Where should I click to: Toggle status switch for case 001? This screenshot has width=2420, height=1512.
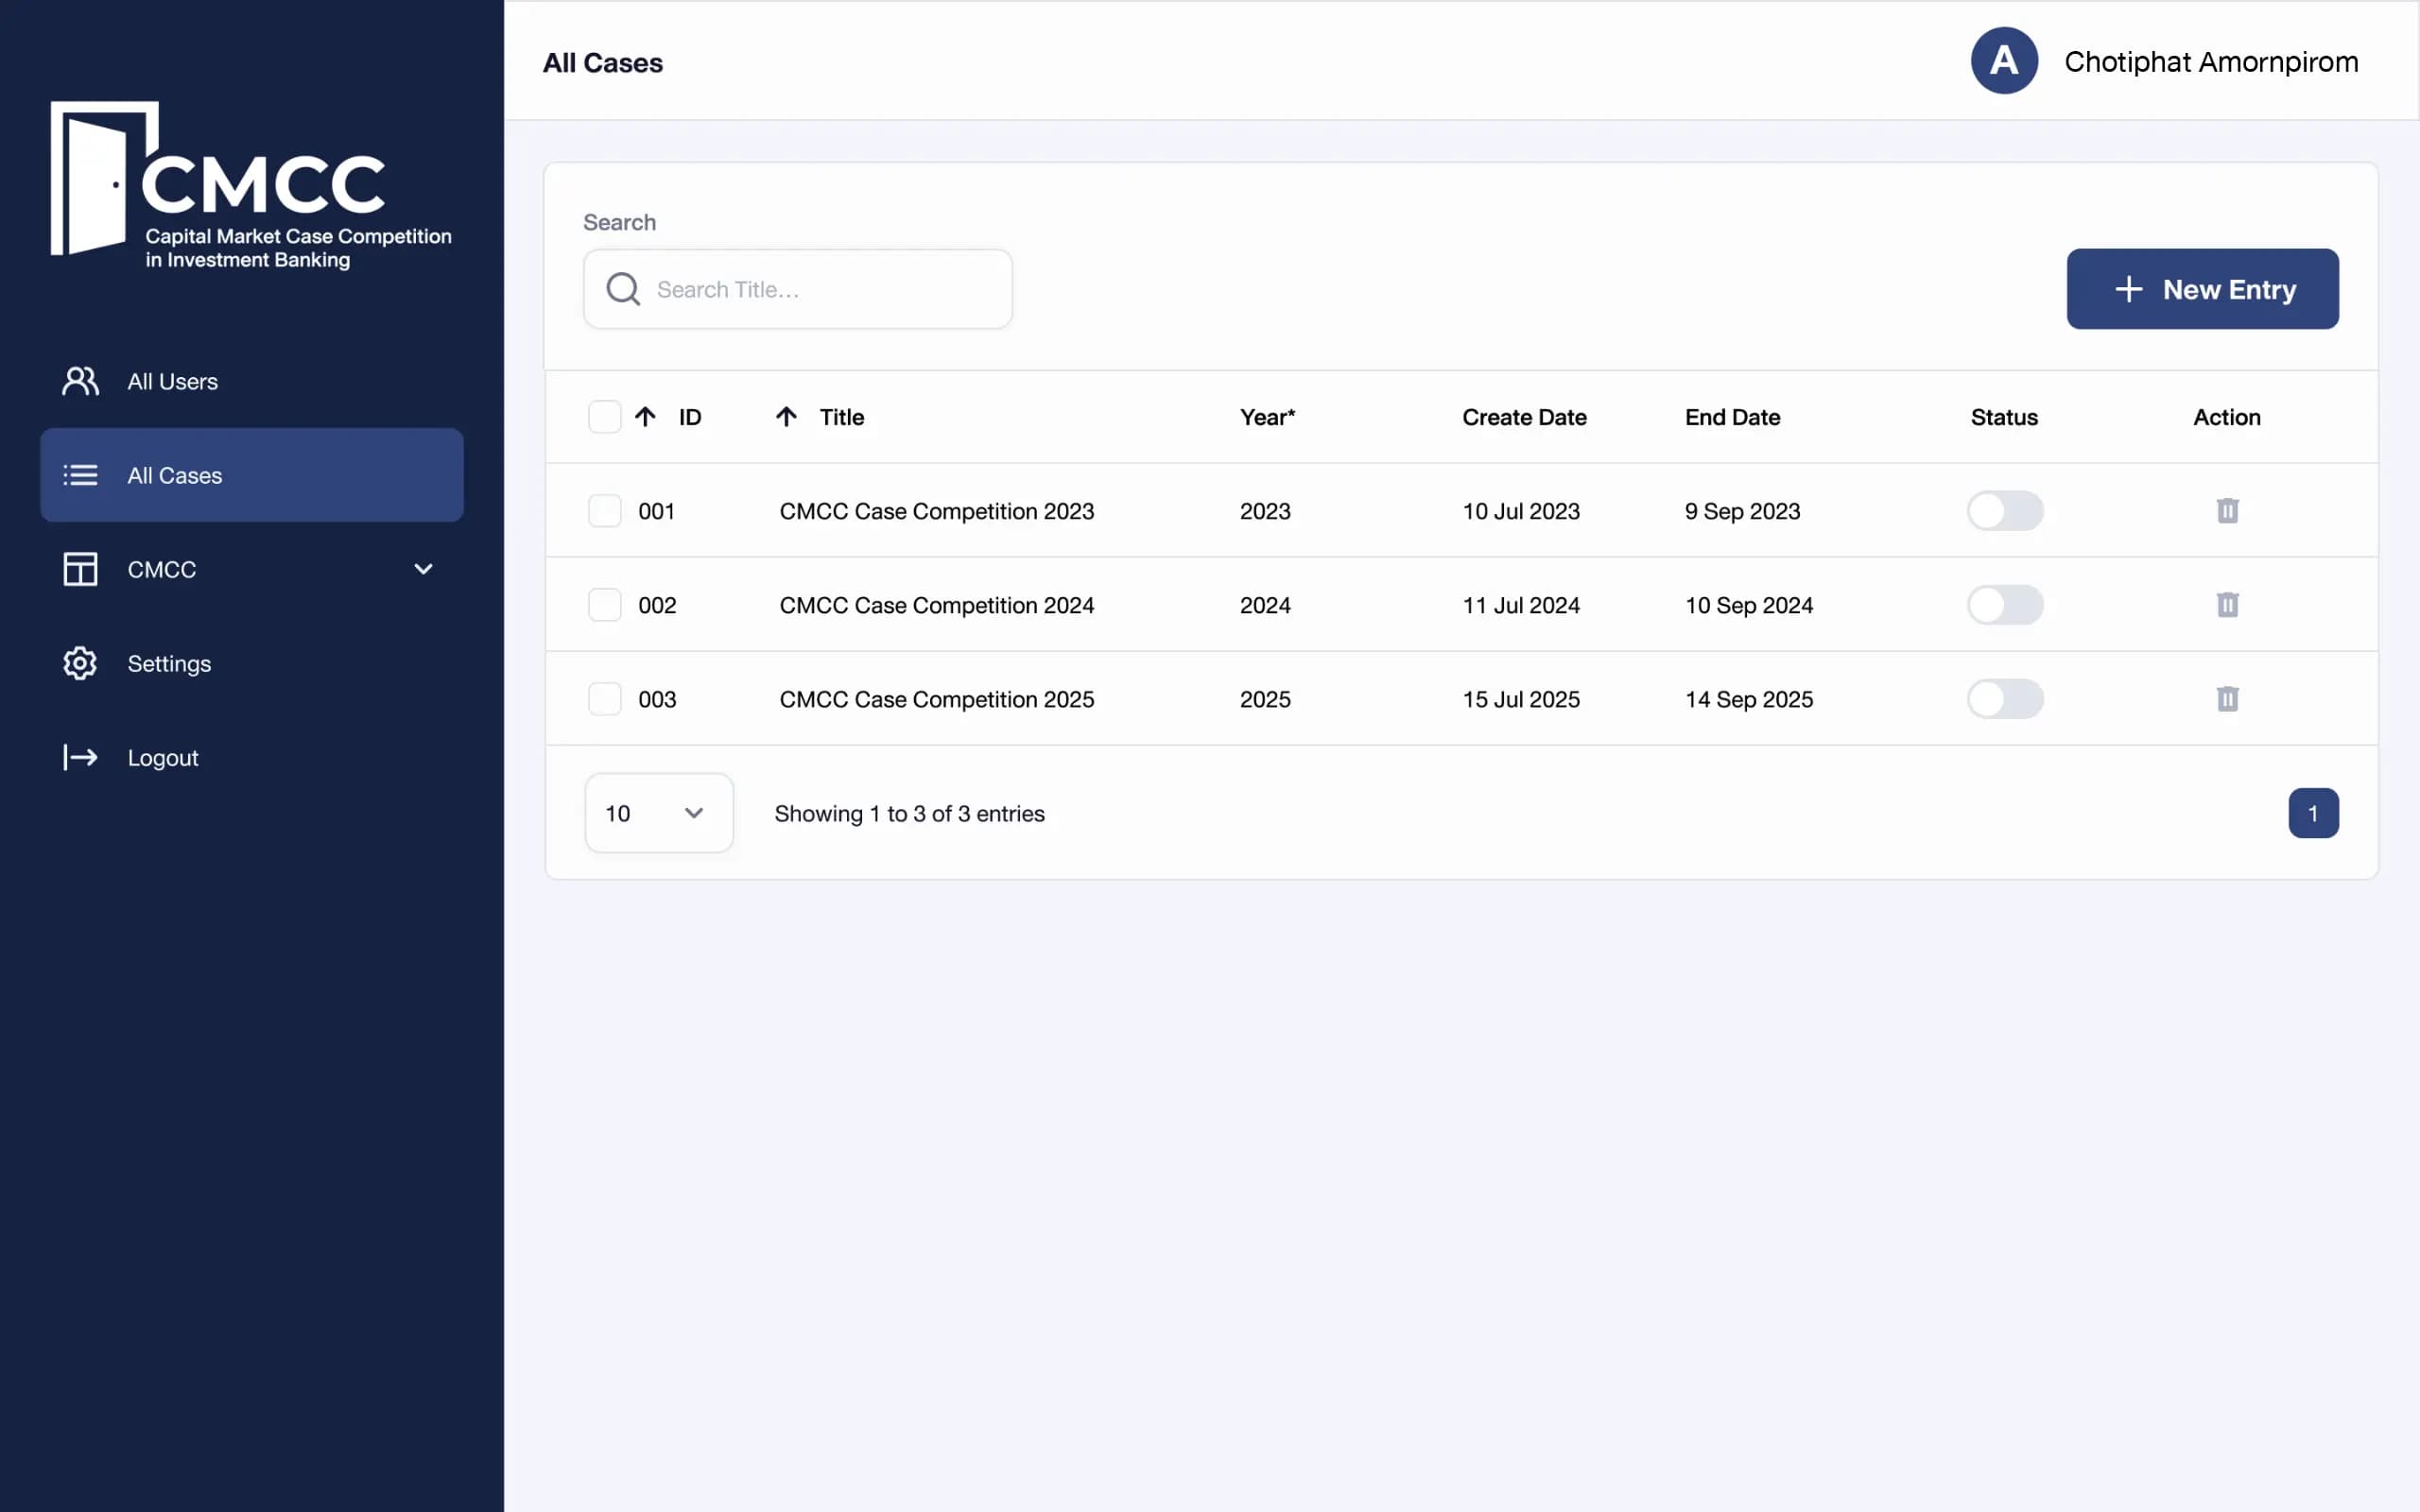pyautogui.click(x=2005, y=511)
